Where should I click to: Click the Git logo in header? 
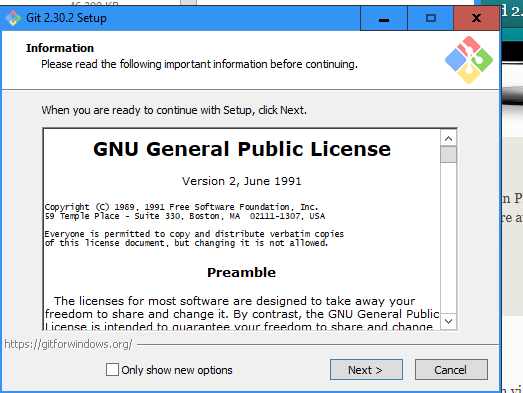(x=469, y=60)
